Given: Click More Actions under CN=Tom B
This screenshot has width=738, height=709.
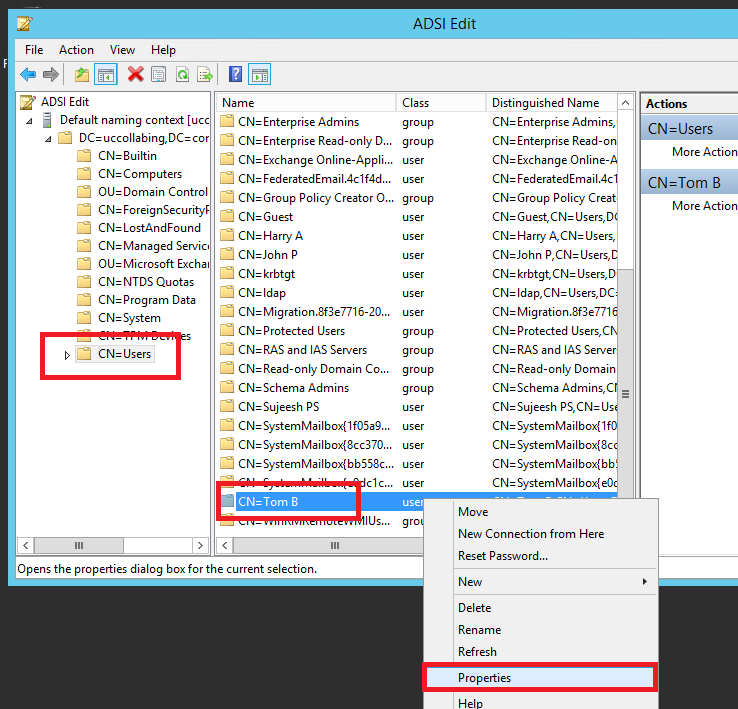Looking at the screenshot, I should tap(705, 206).
